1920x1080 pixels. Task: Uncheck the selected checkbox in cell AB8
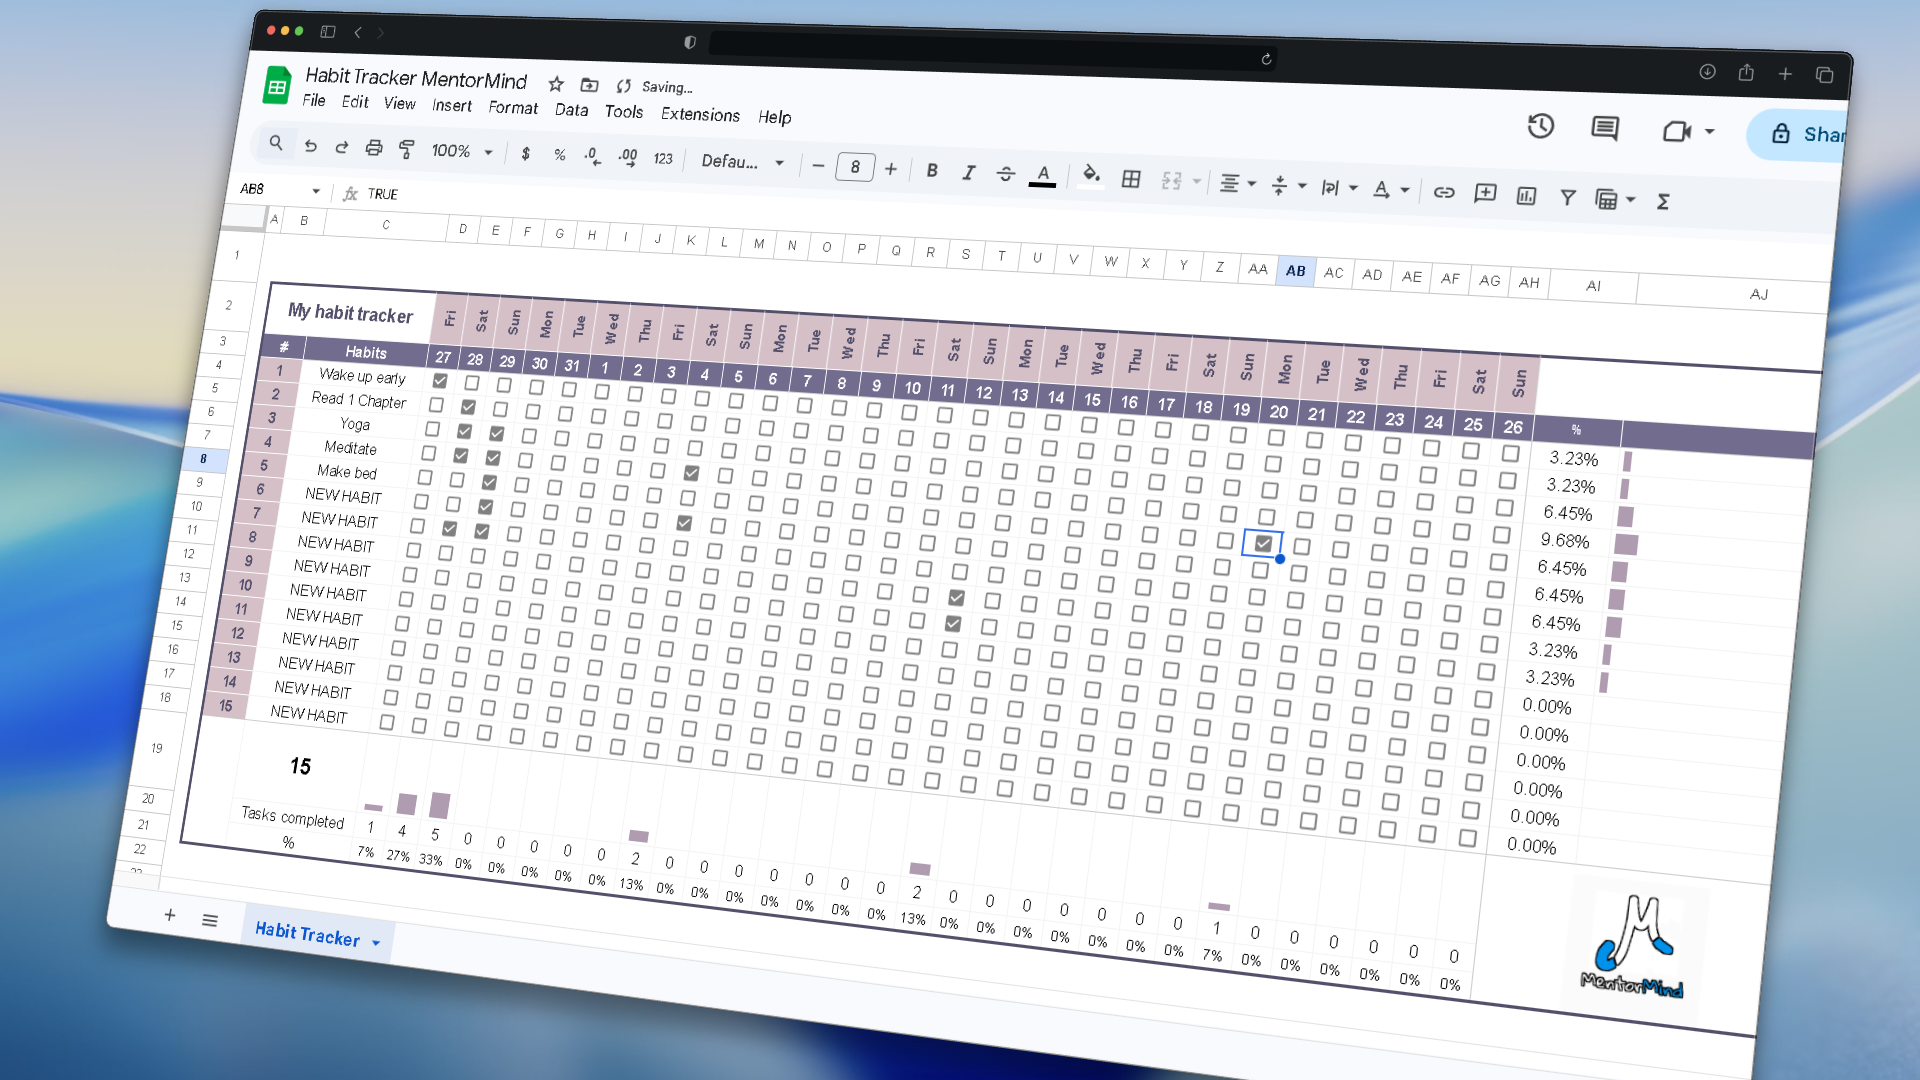point(1264,543)
